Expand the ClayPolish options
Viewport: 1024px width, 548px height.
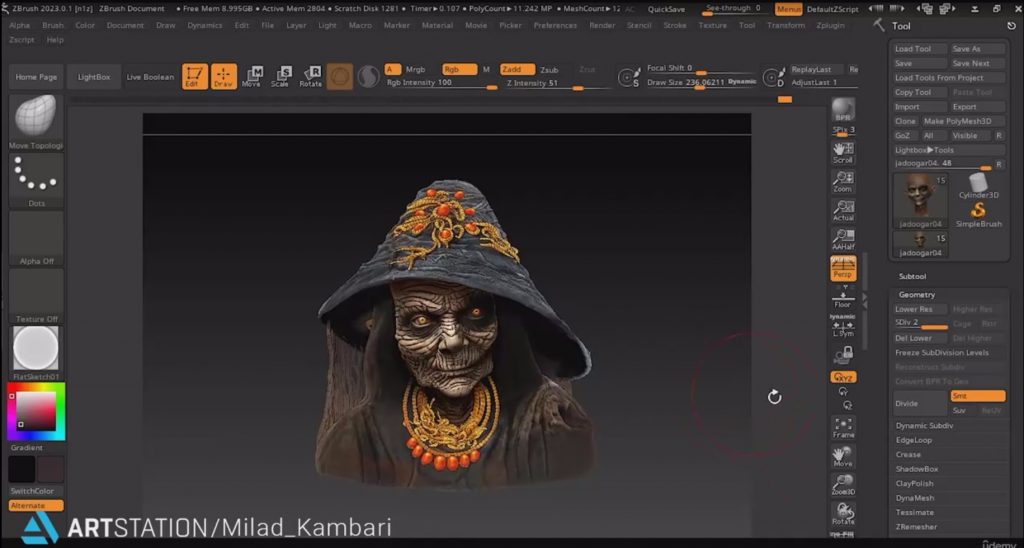914,483
